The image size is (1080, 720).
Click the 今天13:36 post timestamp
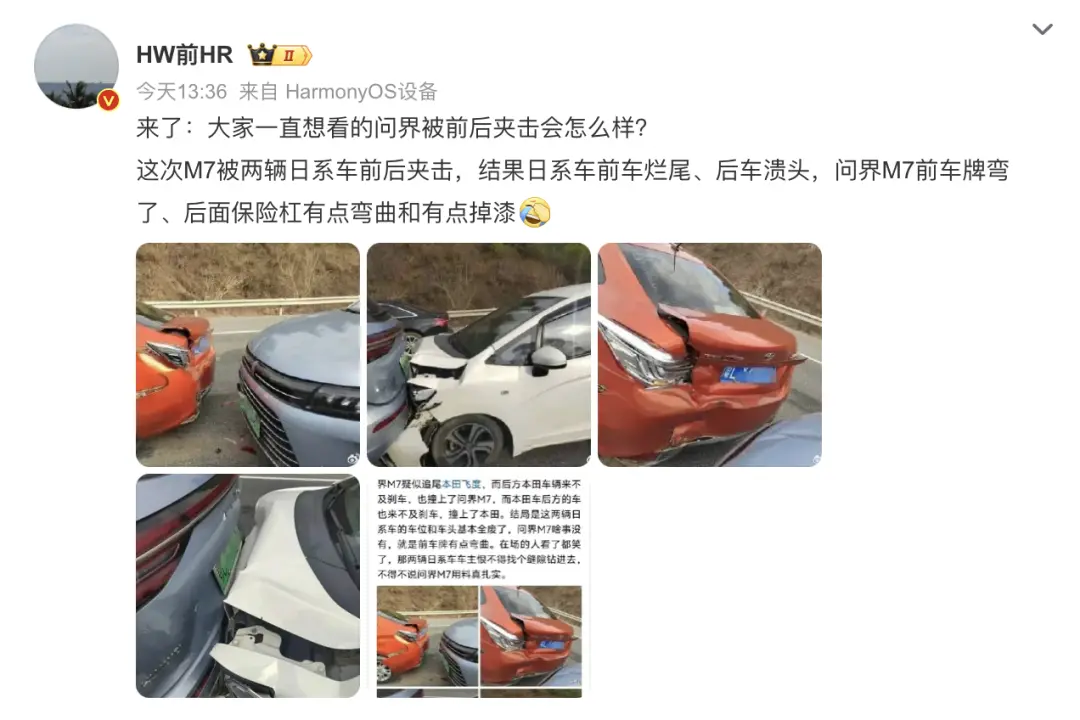click(x=181, y=91)
